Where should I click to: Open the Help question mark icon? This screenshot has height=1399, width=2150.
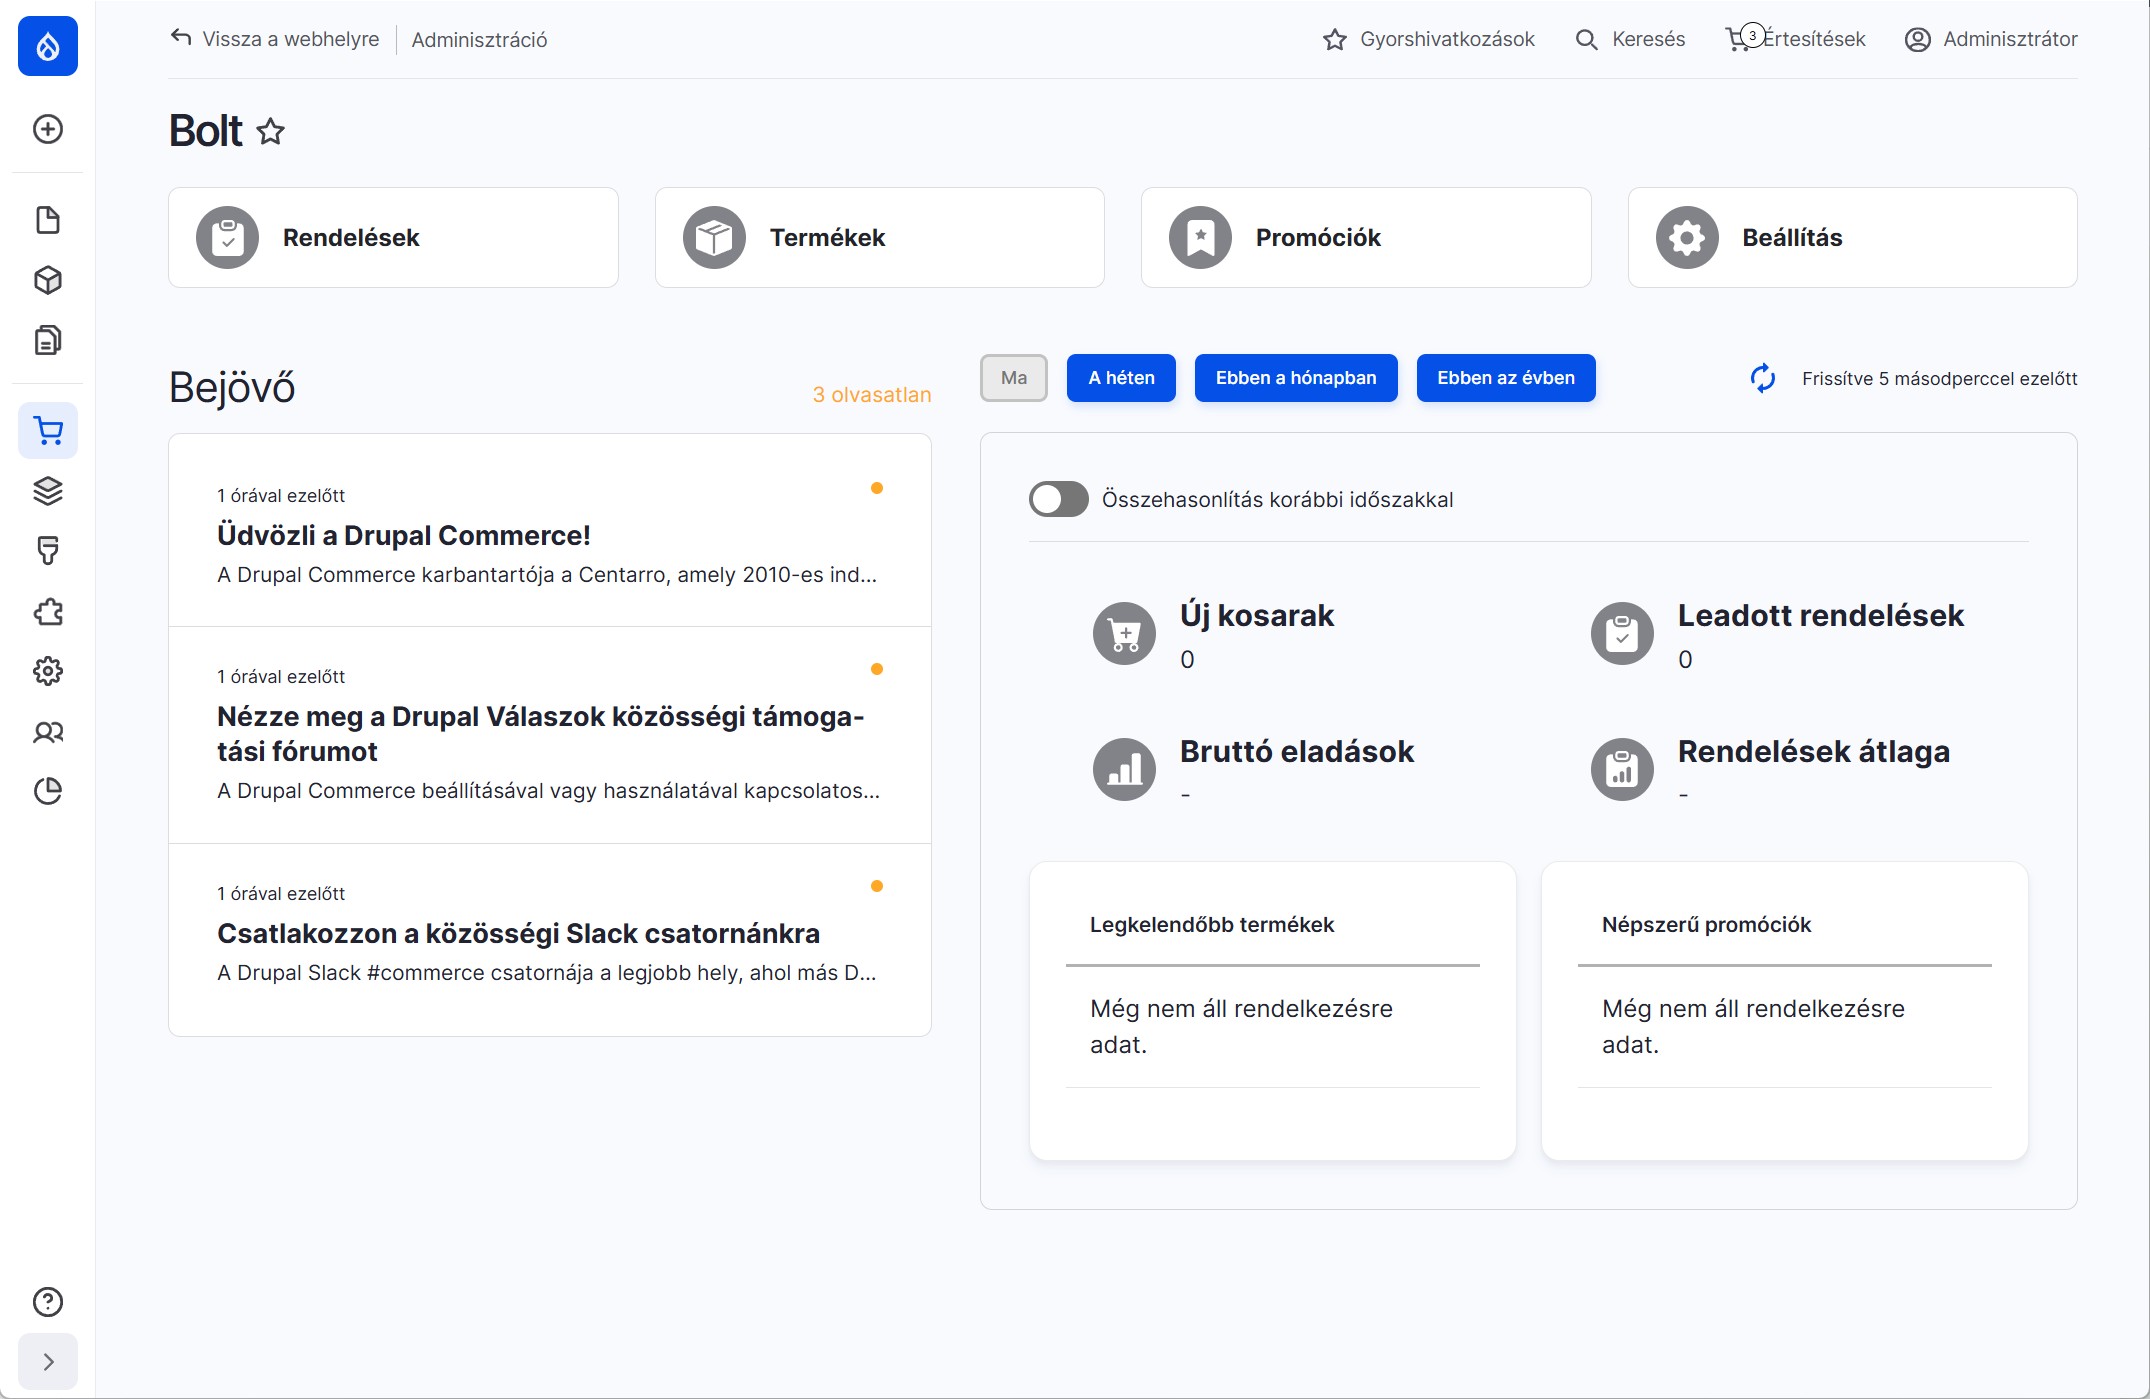point(48,1302)
